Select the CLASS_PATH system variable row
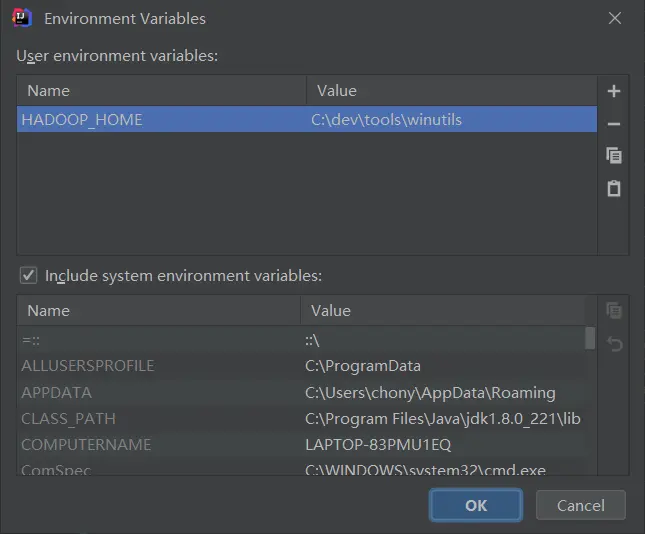The width and height of the screenshot is (645, 534). pyautogui.click(x=301, y=419)
